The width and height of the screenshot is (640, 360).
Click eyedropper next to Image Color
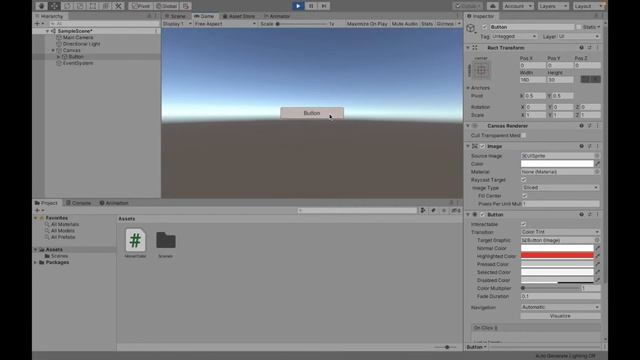[x=598, y=164]
